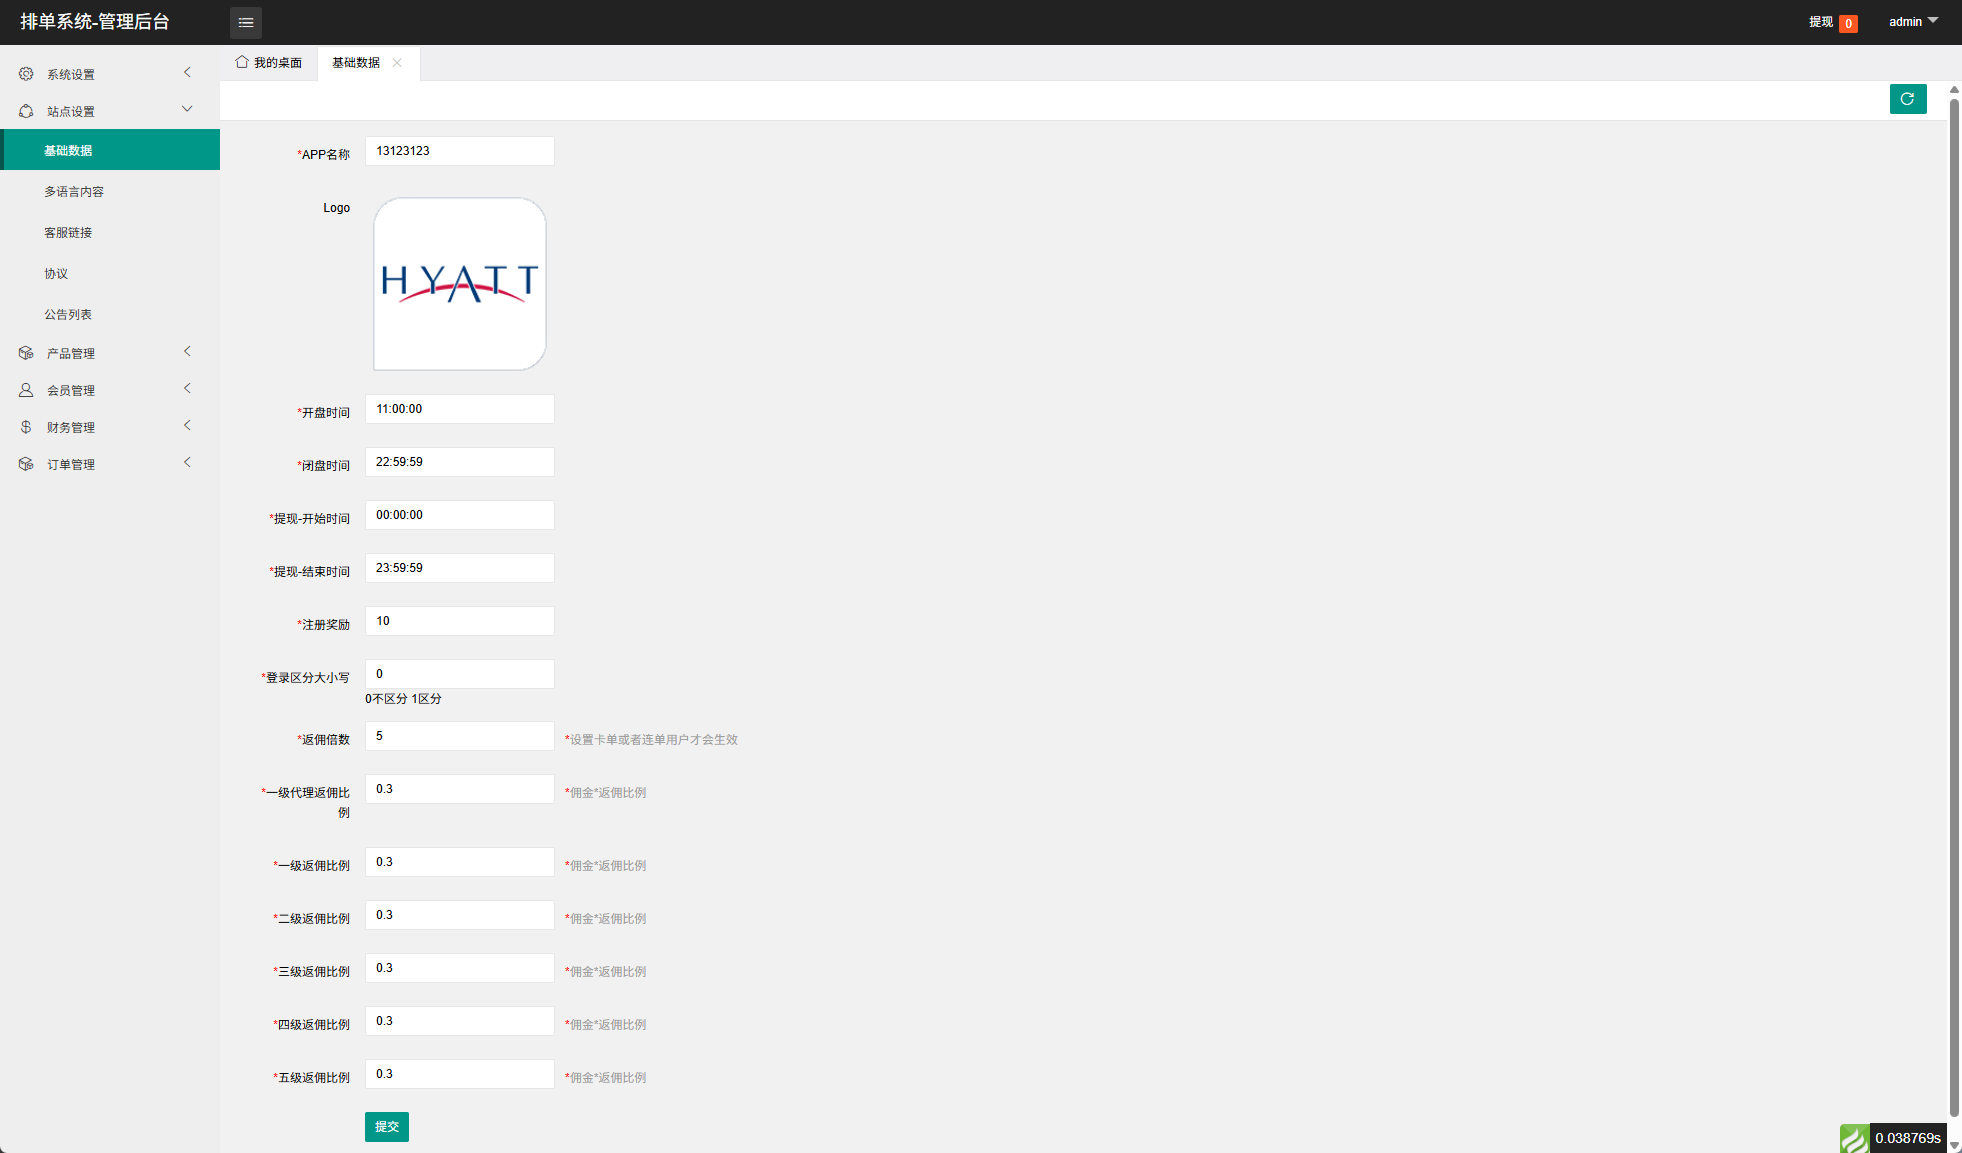Click the order management icon

coord(26,464)
